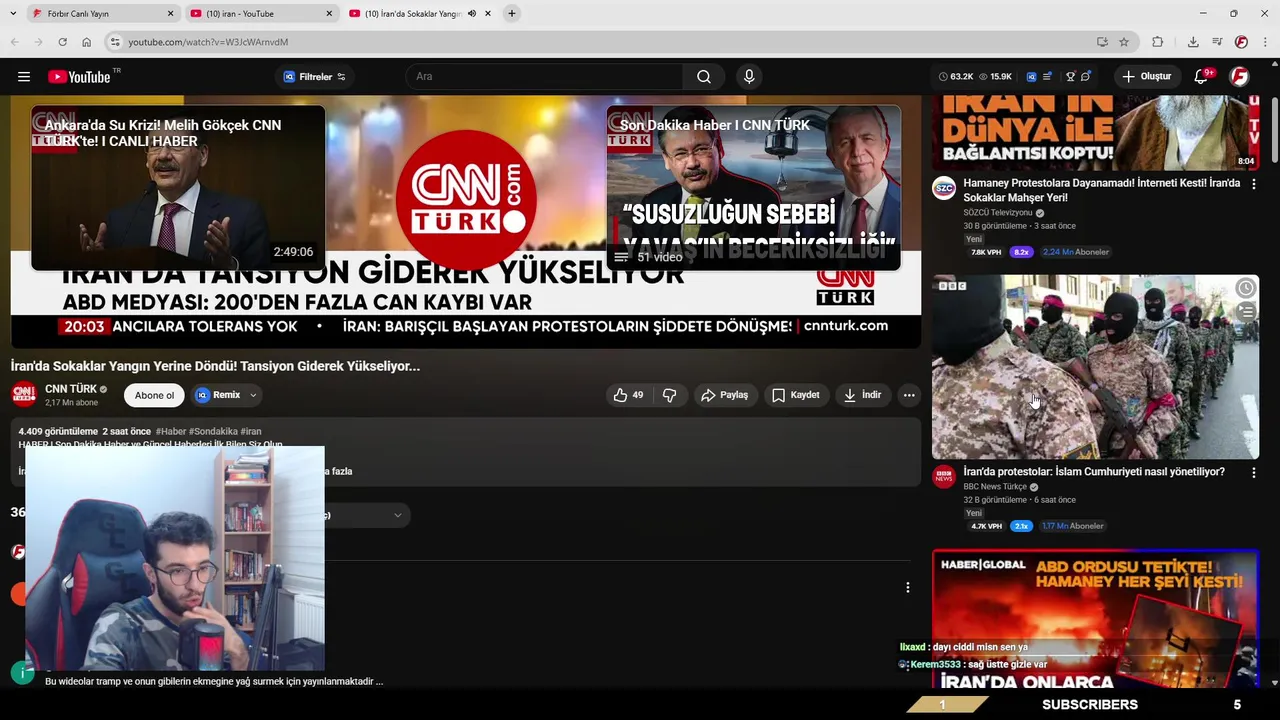Click the browser address bar URL
This screenshot has height=720, width=1280.
pyautogui.click(x=208, y=42)
